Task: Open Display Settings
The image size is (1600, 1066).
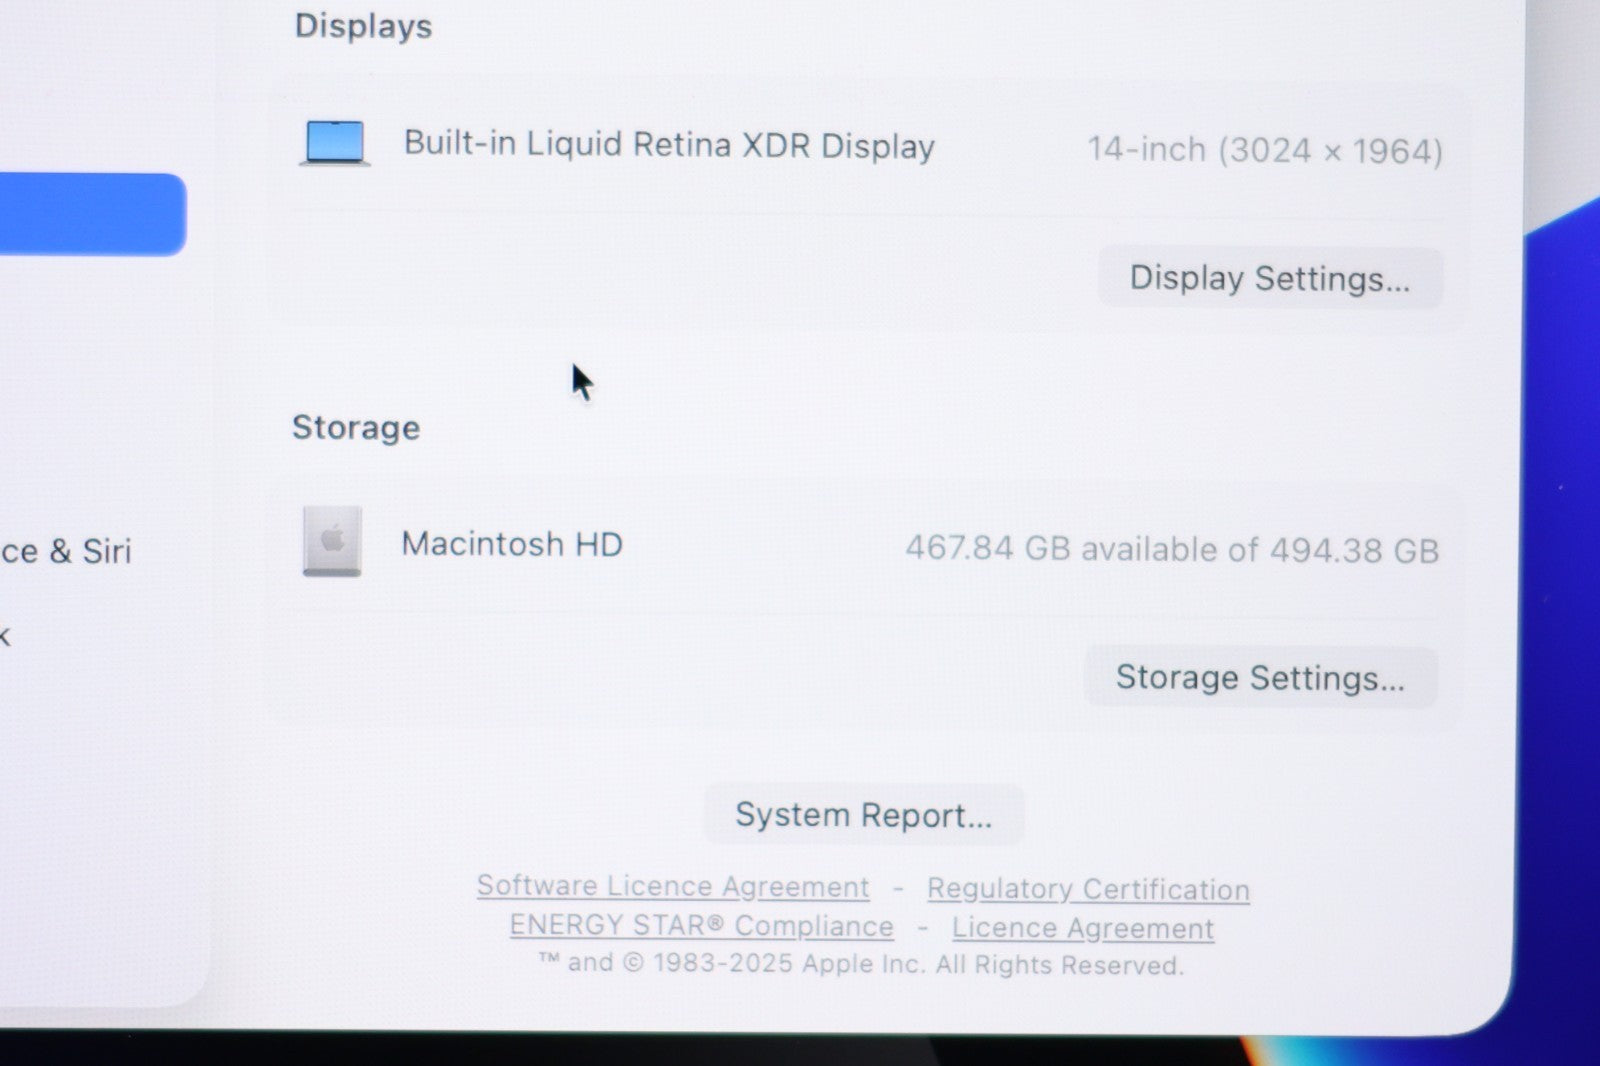Action: point(1269,278)
